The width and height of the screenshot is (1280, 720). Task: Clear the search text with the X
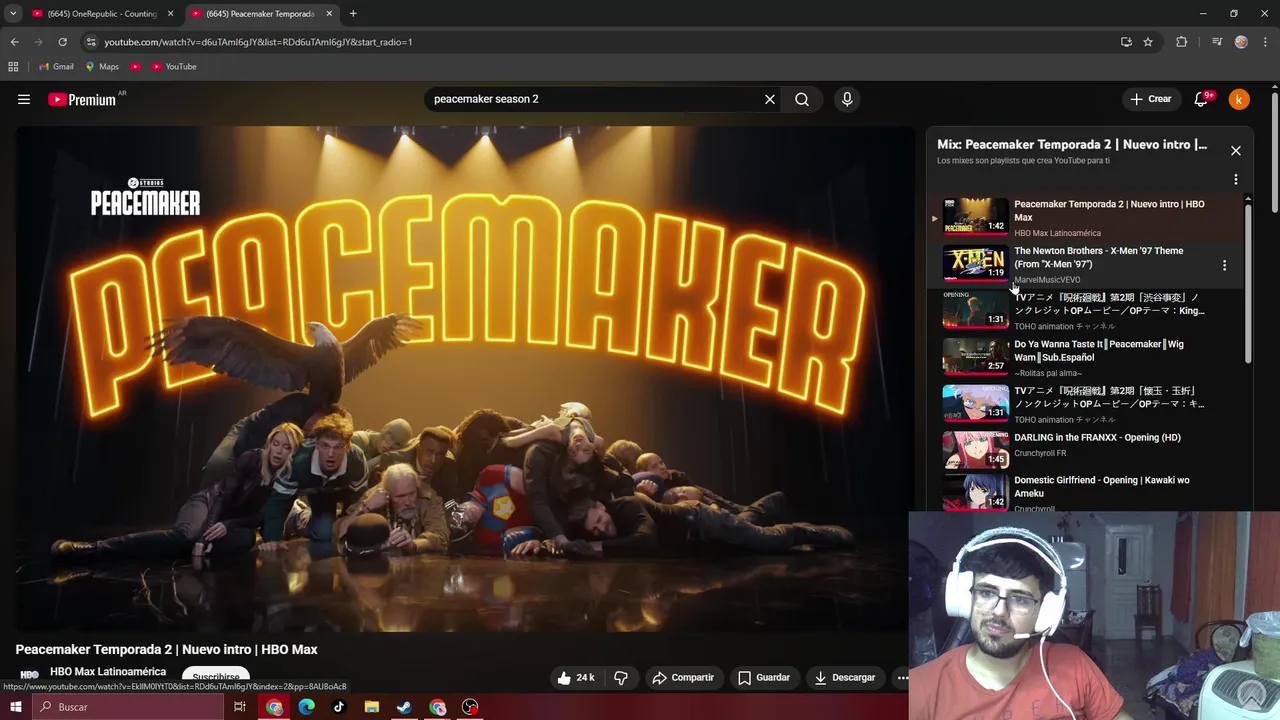coord(770,99)
